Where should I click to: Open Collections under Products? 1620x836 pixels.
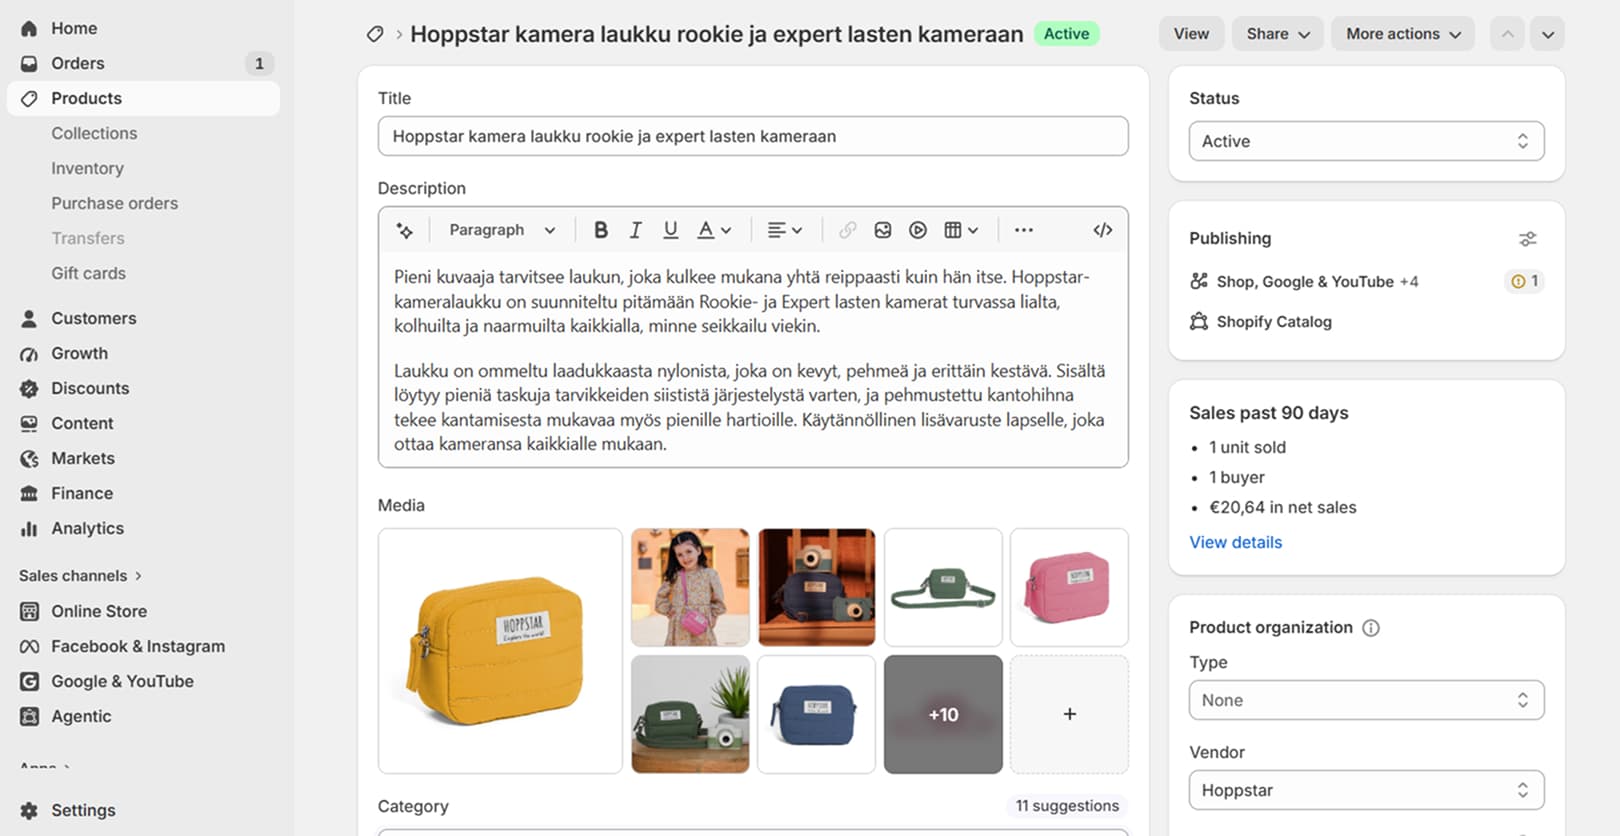pyautogui.click(x=94, y=133)
